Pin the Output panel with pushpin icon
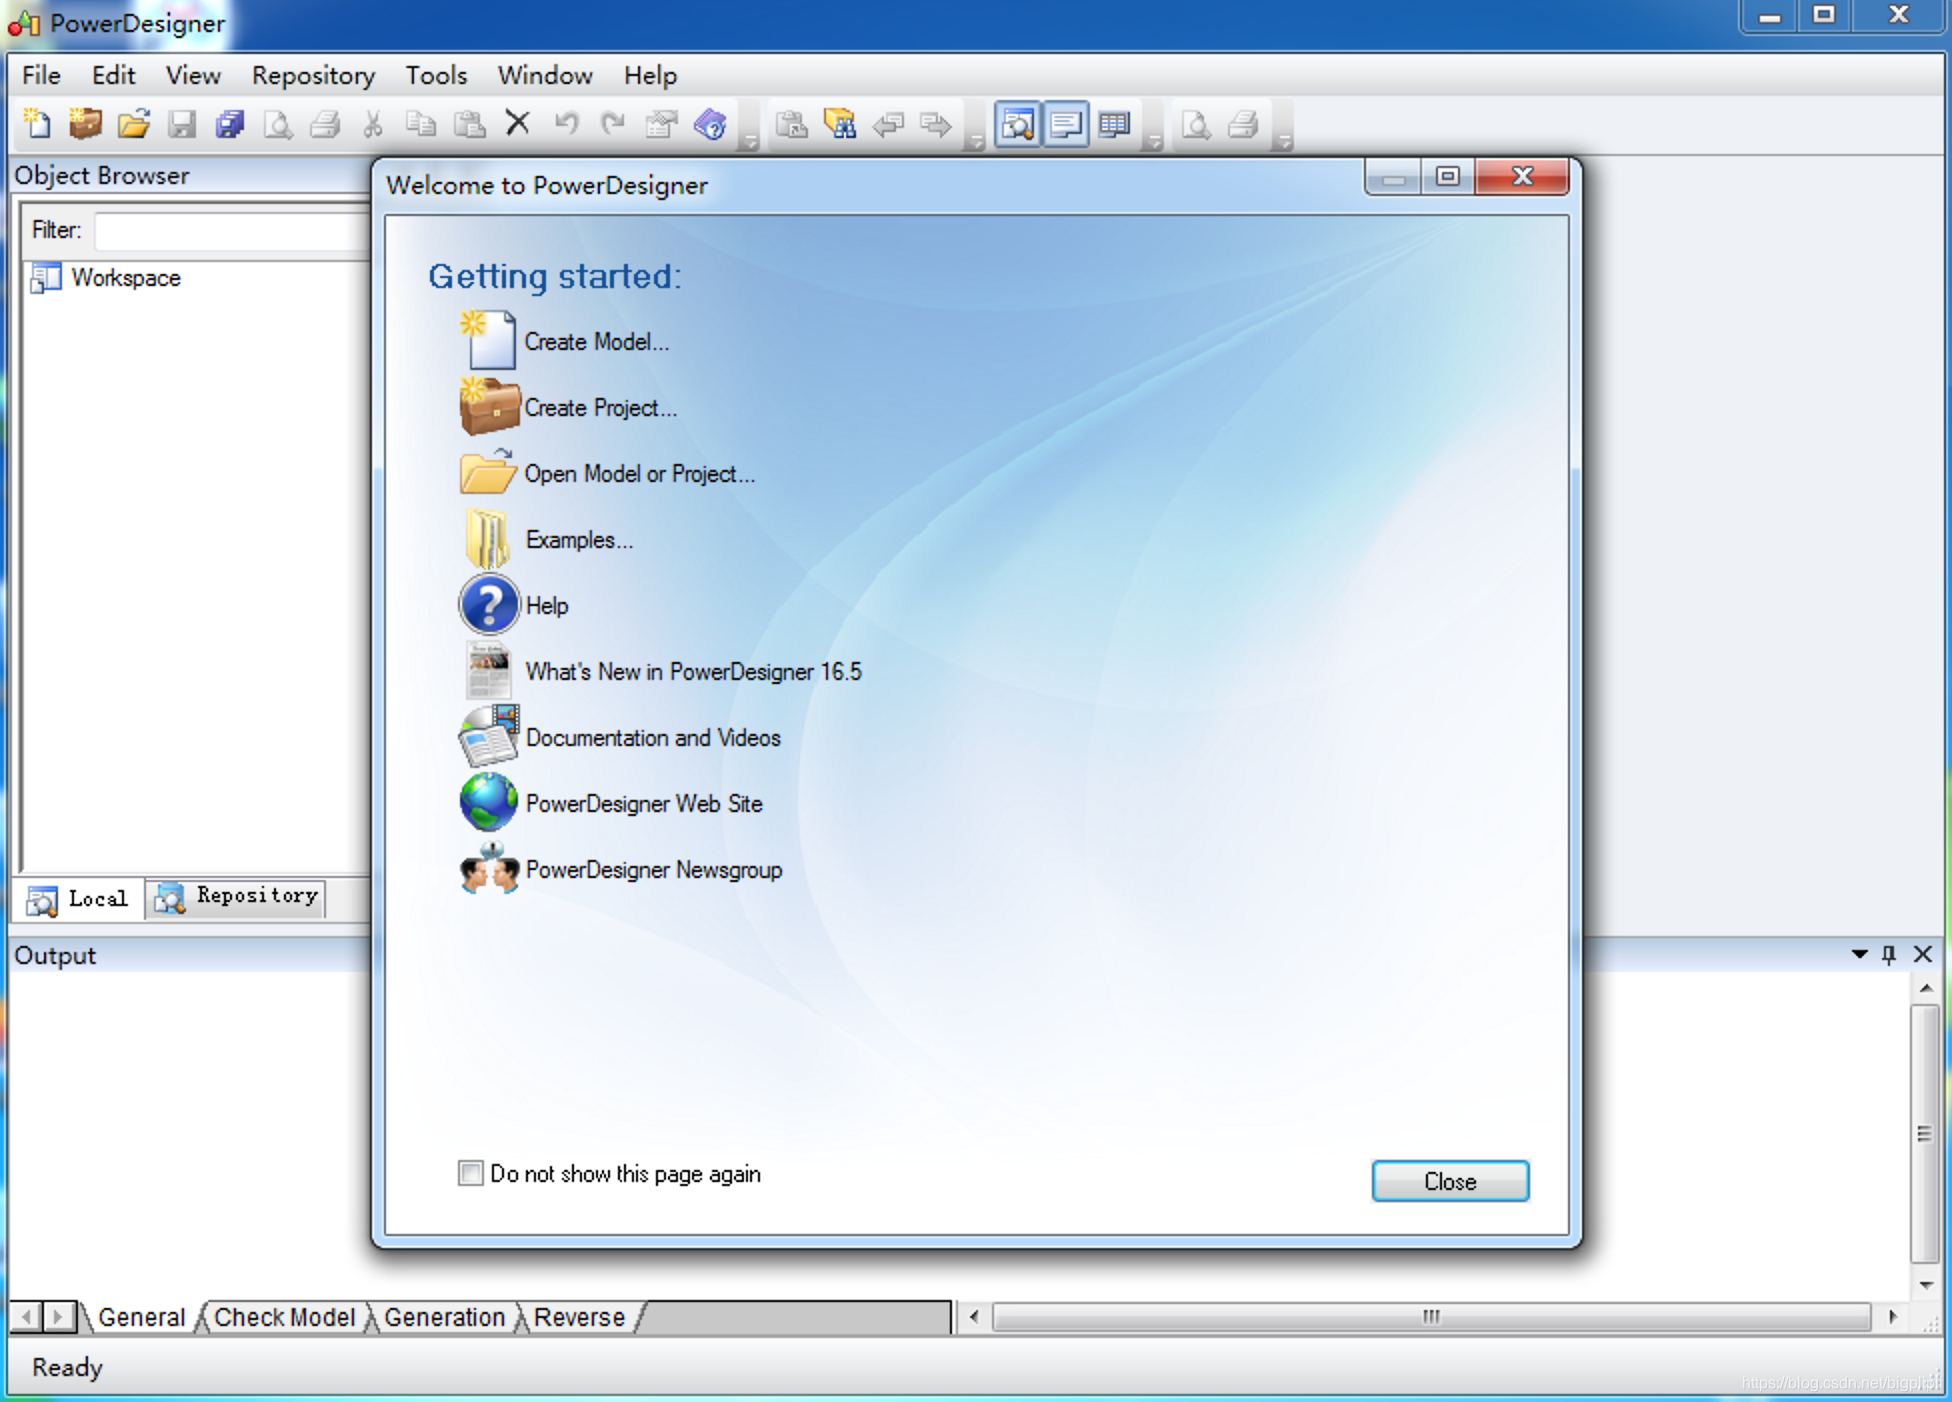Viewport: 1952px width, 1402px height. tap(1889, 954)
